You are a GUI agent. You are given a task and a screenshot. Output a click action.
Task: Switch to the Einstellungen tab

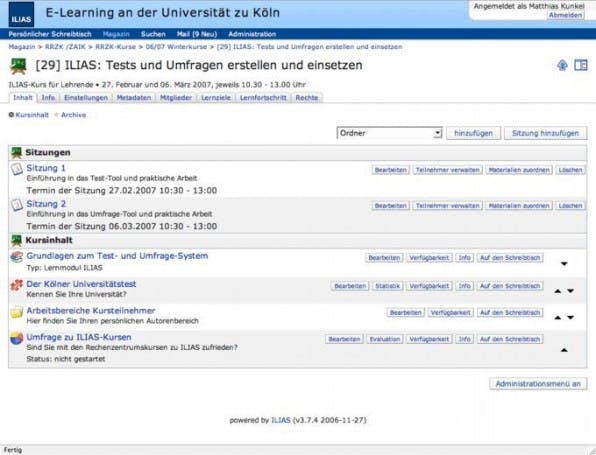coord(86,98)
